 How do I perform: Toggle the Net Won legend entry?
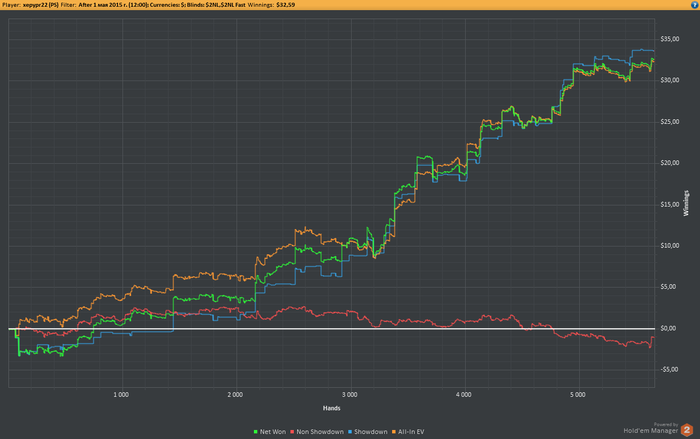270,432
